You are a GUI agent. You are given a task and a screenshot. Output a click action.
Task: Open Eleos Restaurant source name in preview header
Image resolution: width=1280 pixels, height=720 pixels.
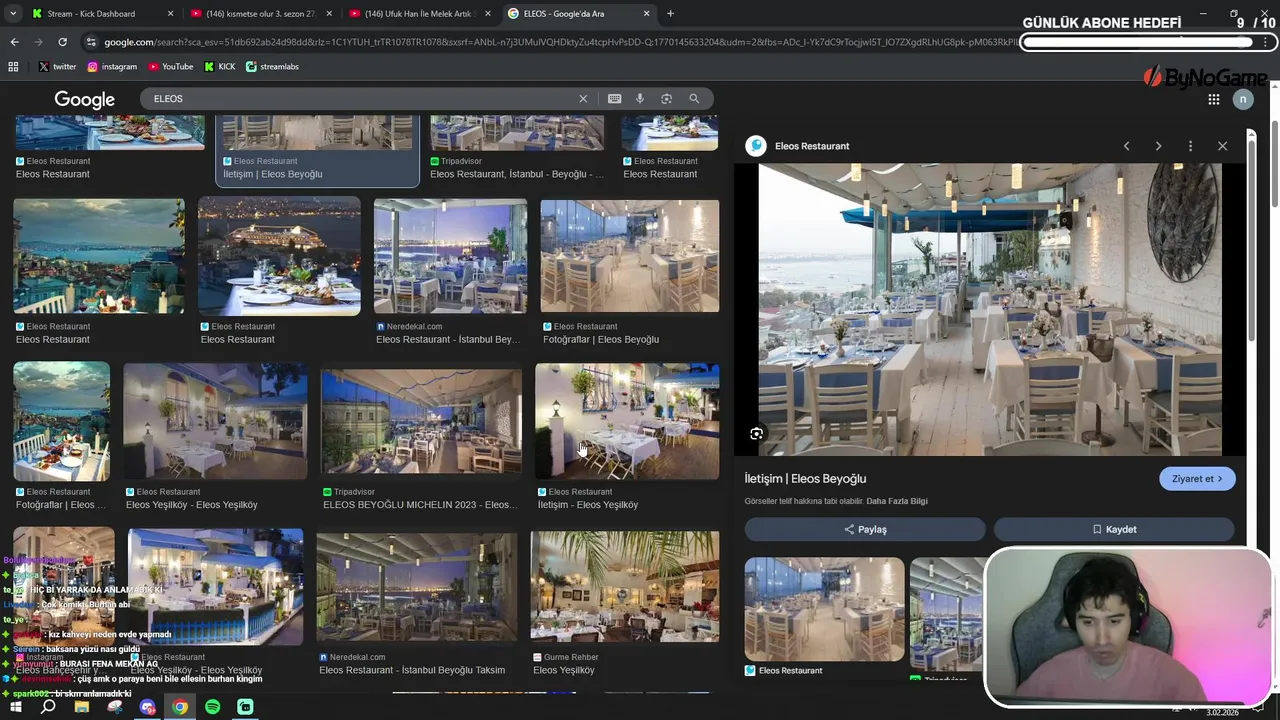[811, 146]
